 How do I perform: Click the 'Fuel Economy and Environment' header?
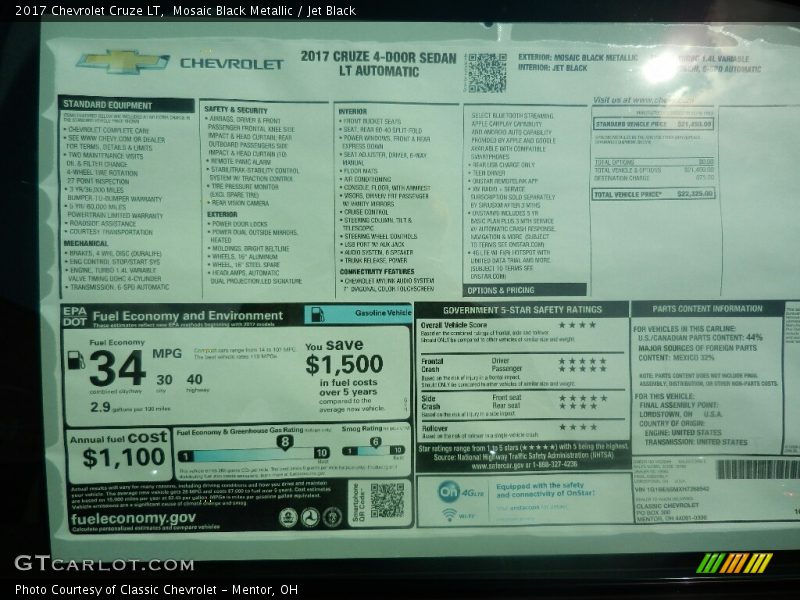point(188,316)
